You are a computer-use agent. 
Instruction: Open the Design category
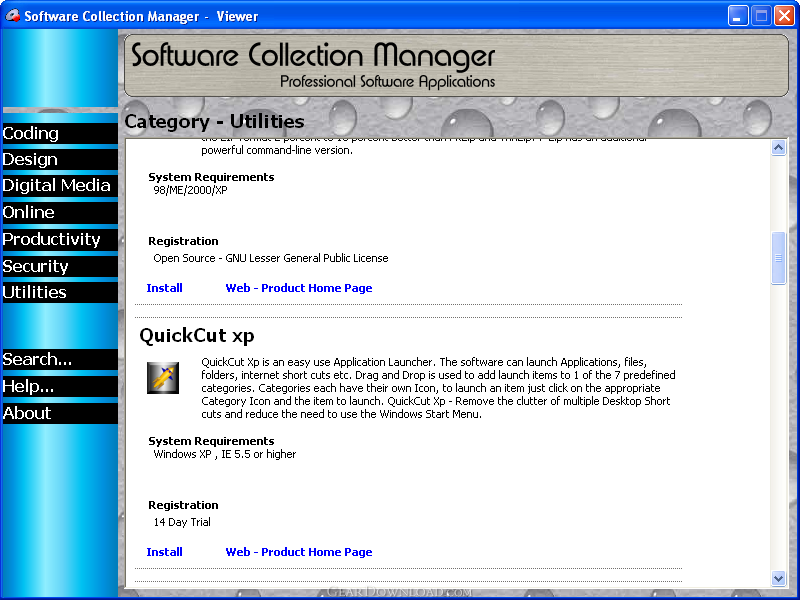[x=60, y=159]
